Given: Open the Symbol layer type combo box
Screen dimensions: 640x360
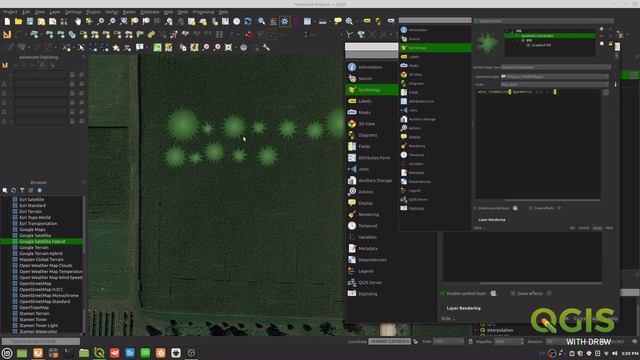Looking at the screenshot, I should pos(556,67).
